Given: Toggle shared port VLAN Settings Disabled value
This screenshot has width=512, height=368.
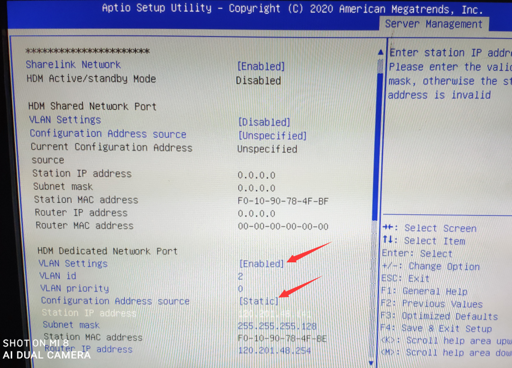Looking at the screenshot, I should coord(264,122).
